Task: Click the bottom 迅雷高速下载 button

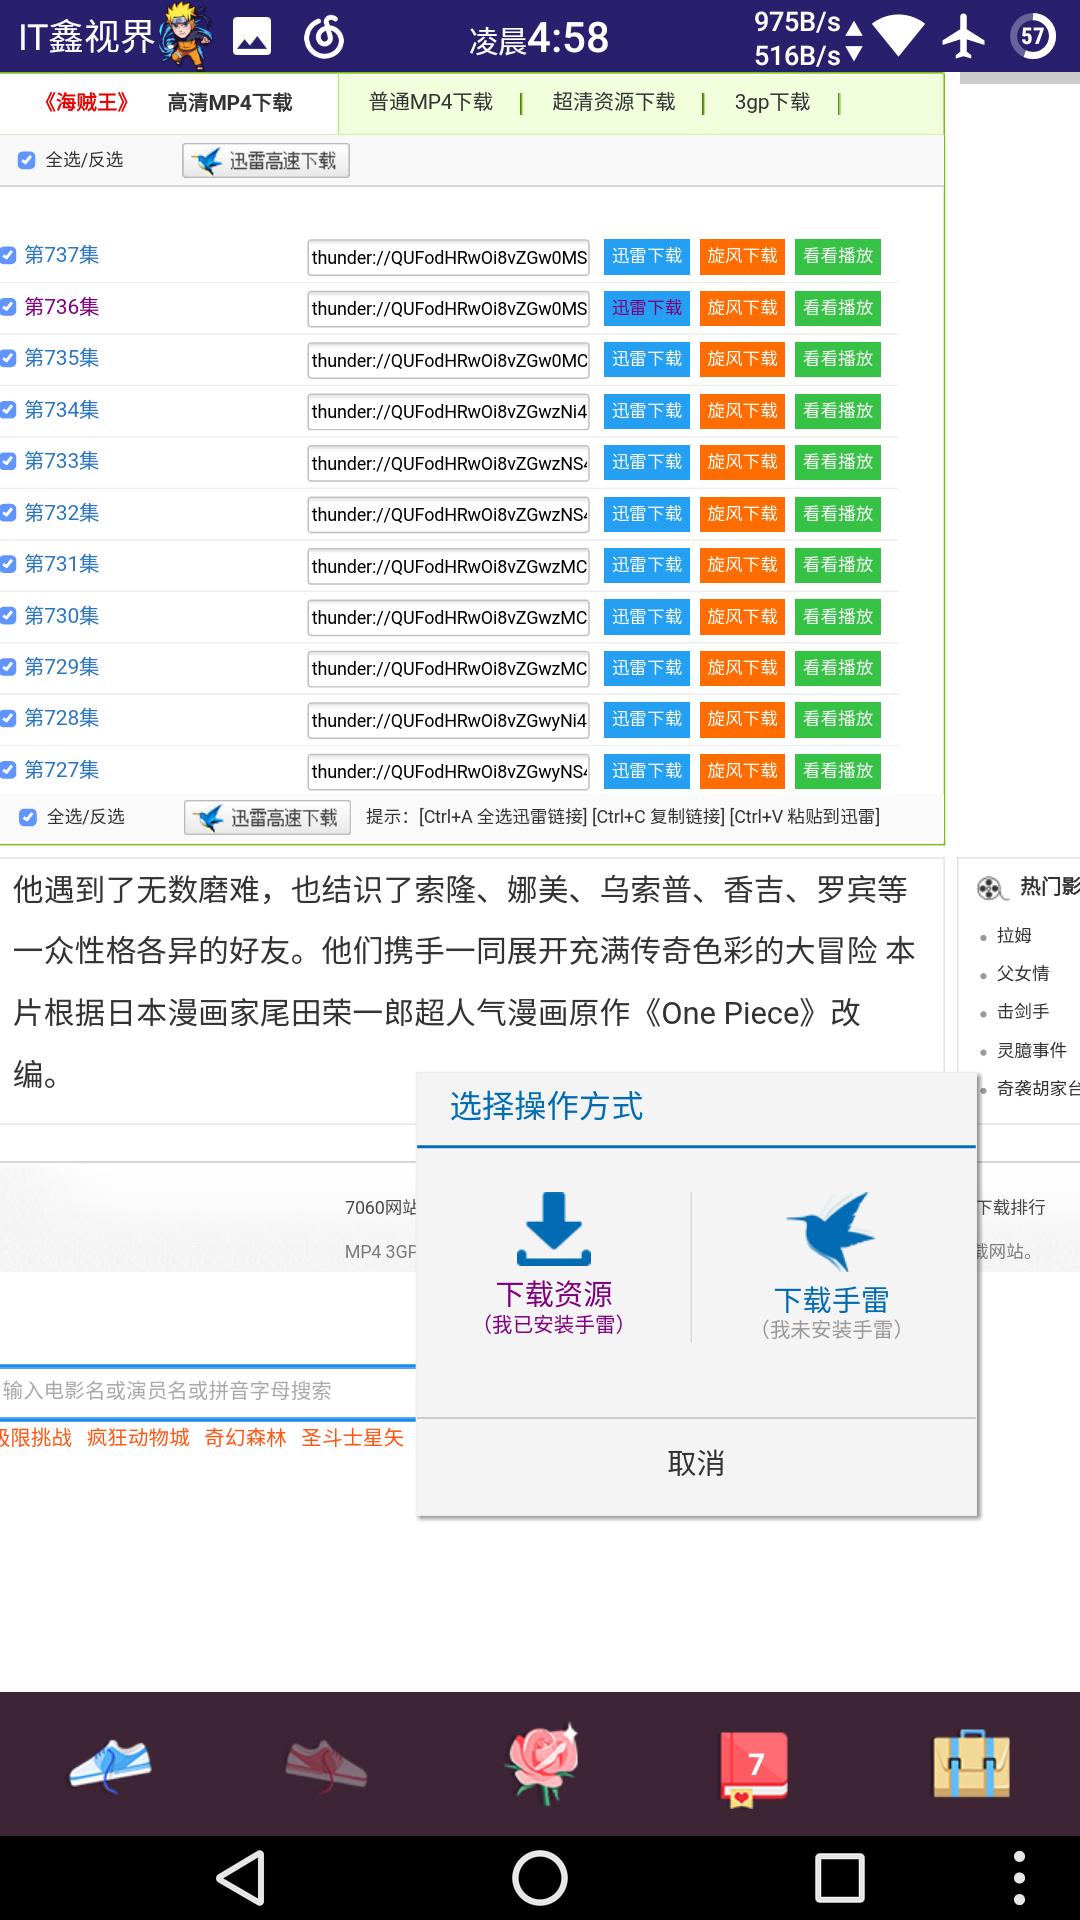Action: click(268, 818)
